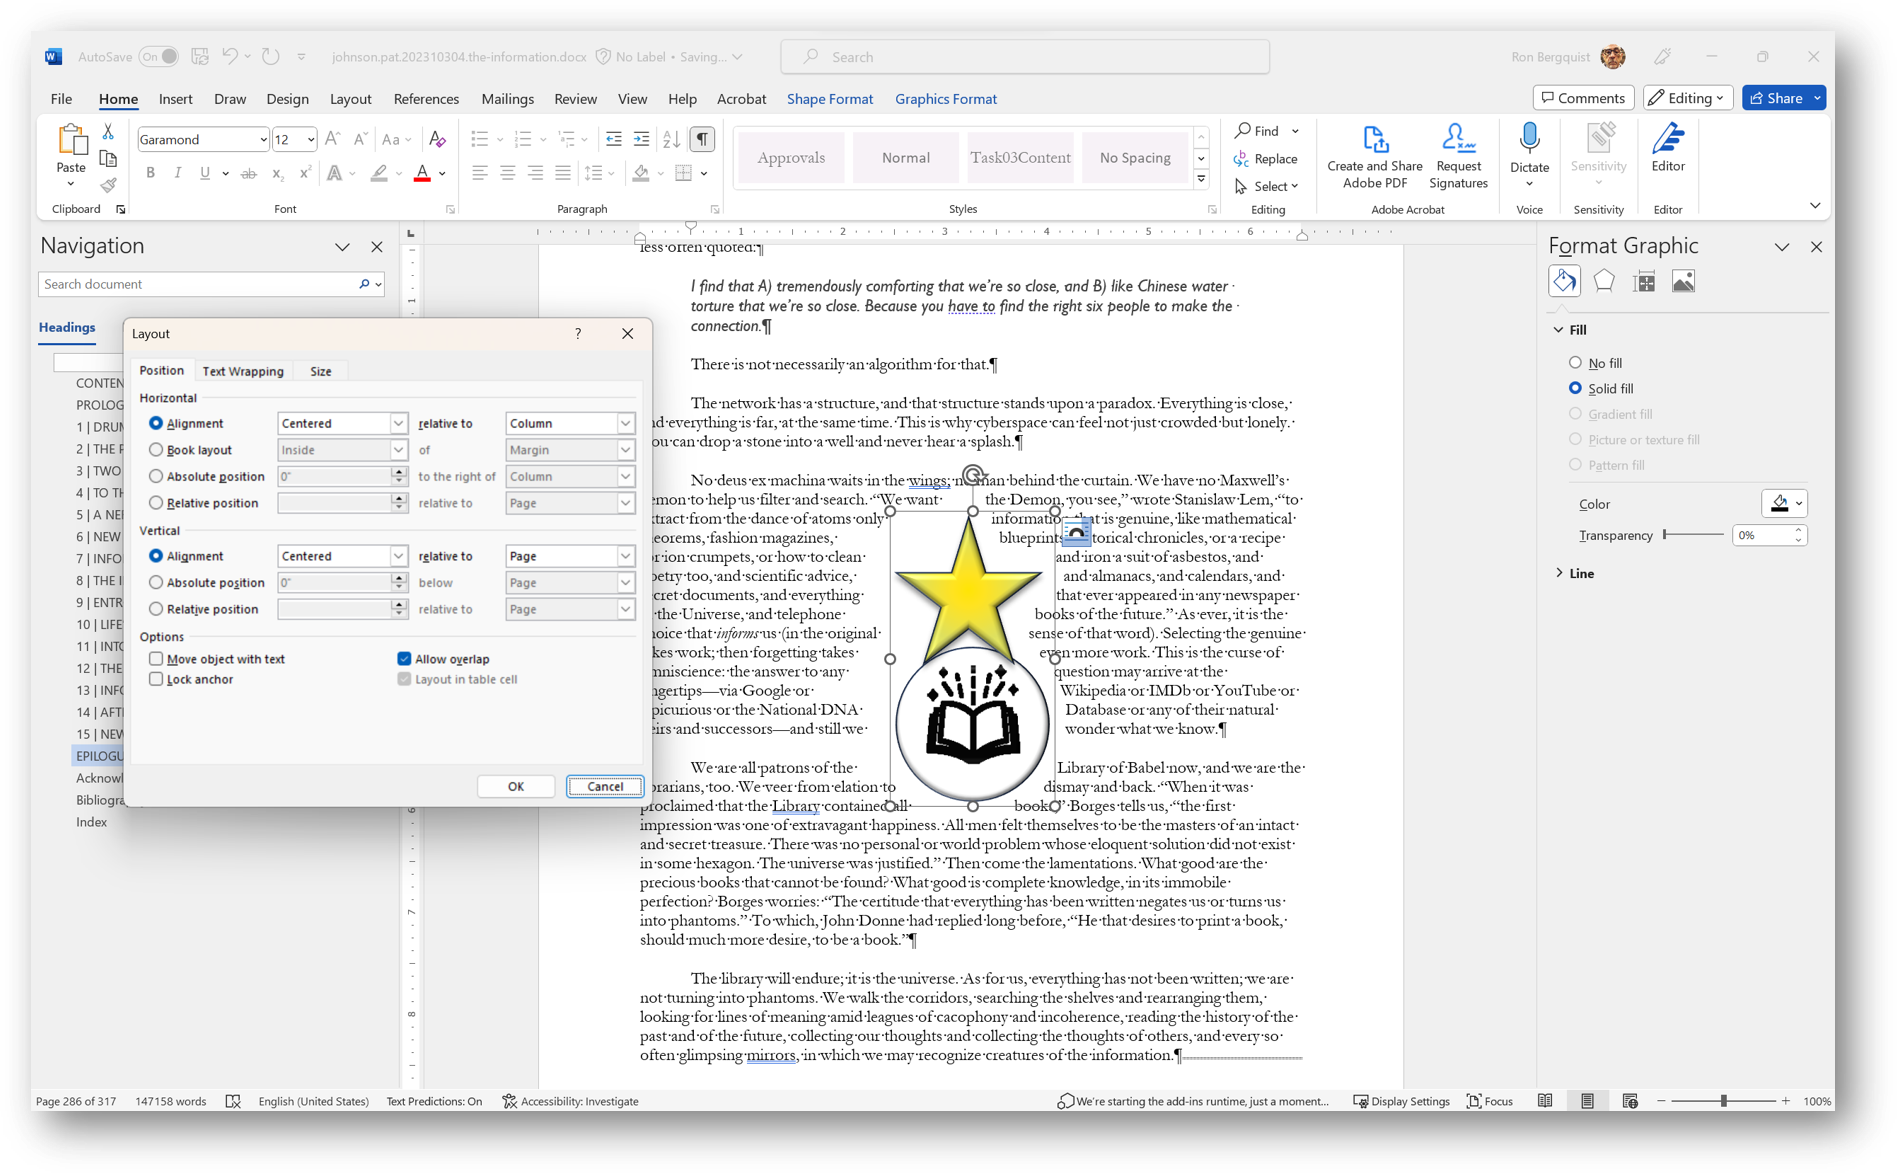
Task: Open Picture options in Format Graphic pane
Action: (1683, 281)
